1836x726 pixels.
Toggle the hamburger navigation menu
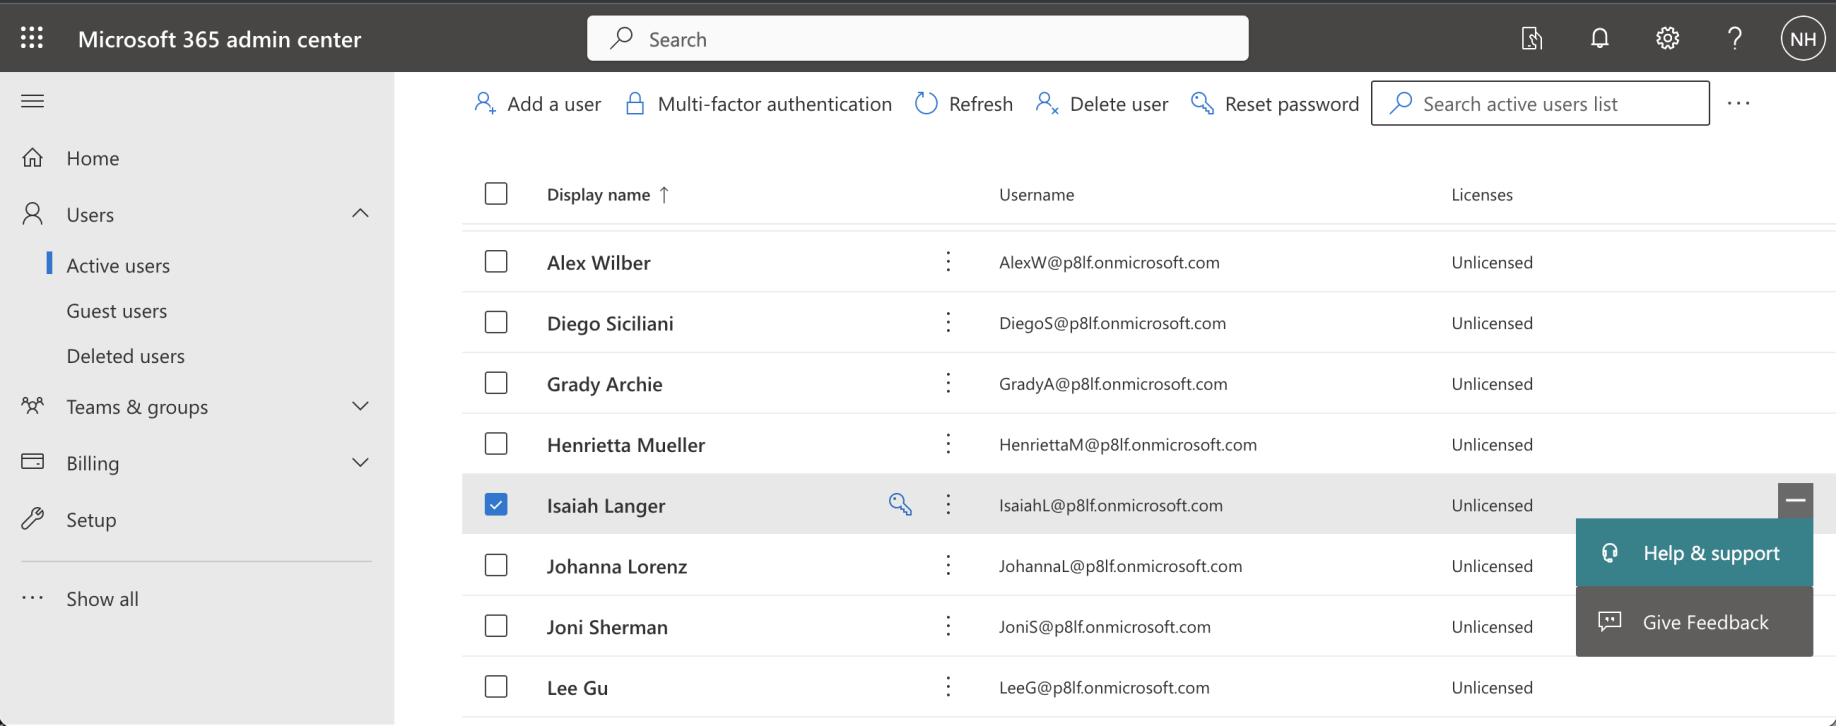click(32, 101)
